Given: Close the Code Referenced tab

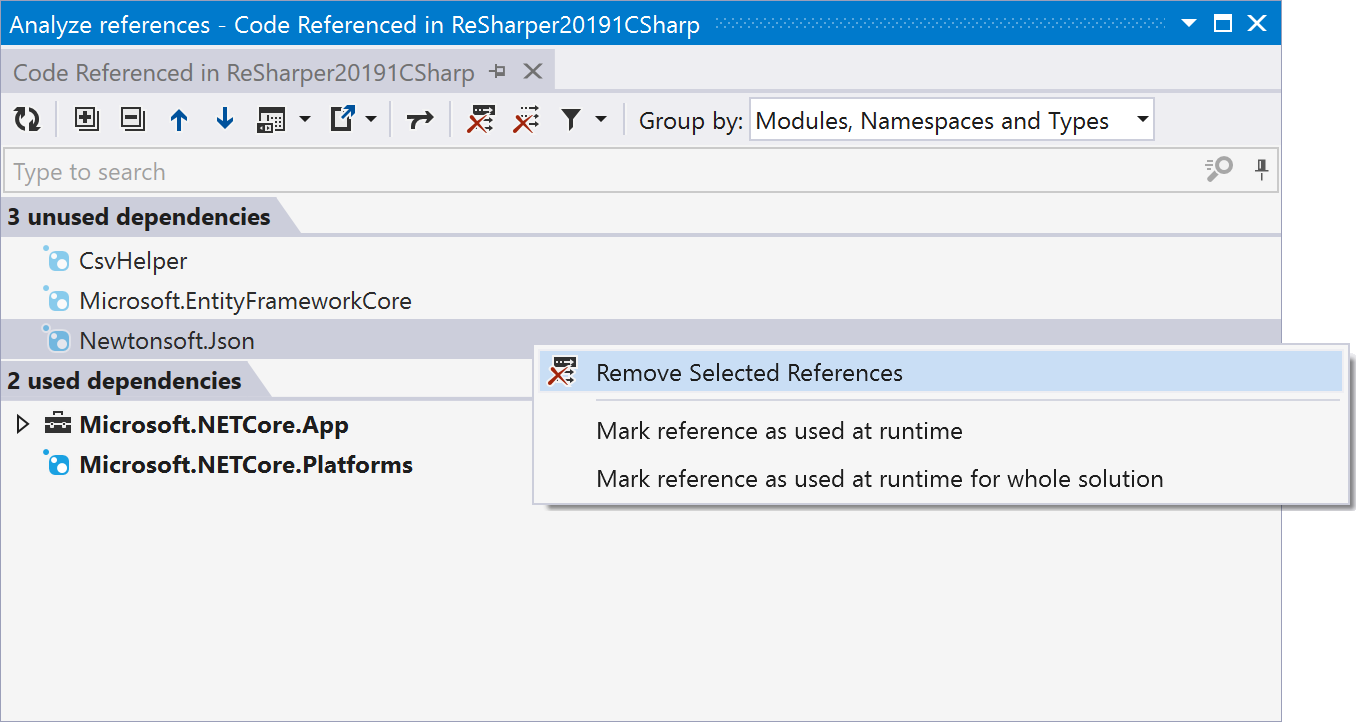Looking at the screenshot, I should (x=533, y=71).
